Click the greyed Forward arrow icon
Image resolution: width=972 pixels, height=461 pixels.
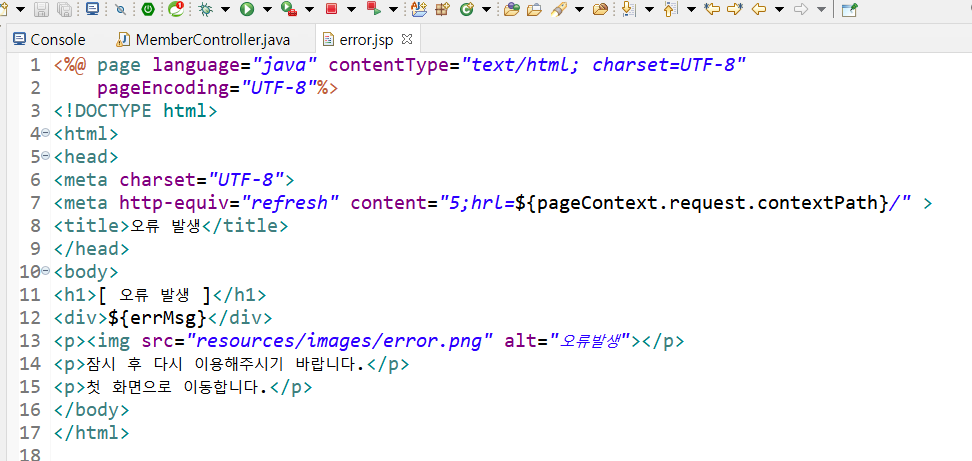pos(802,9)
